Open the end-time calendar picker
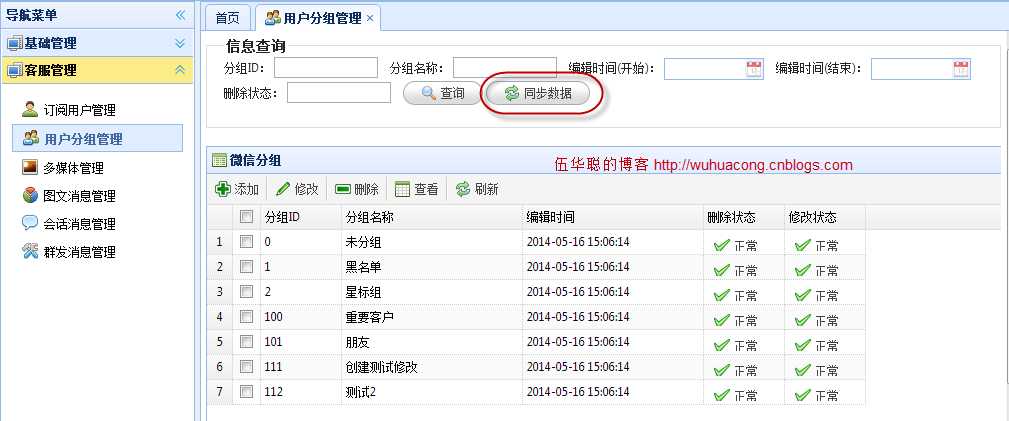 pyautogui.click(x=961, y=69)
